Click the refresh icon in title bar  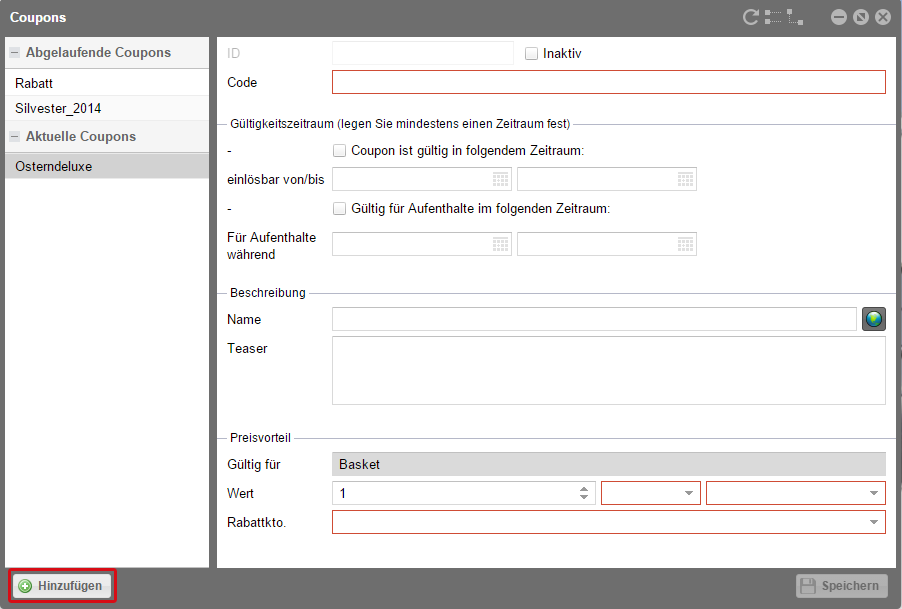[x=750, y=17]
